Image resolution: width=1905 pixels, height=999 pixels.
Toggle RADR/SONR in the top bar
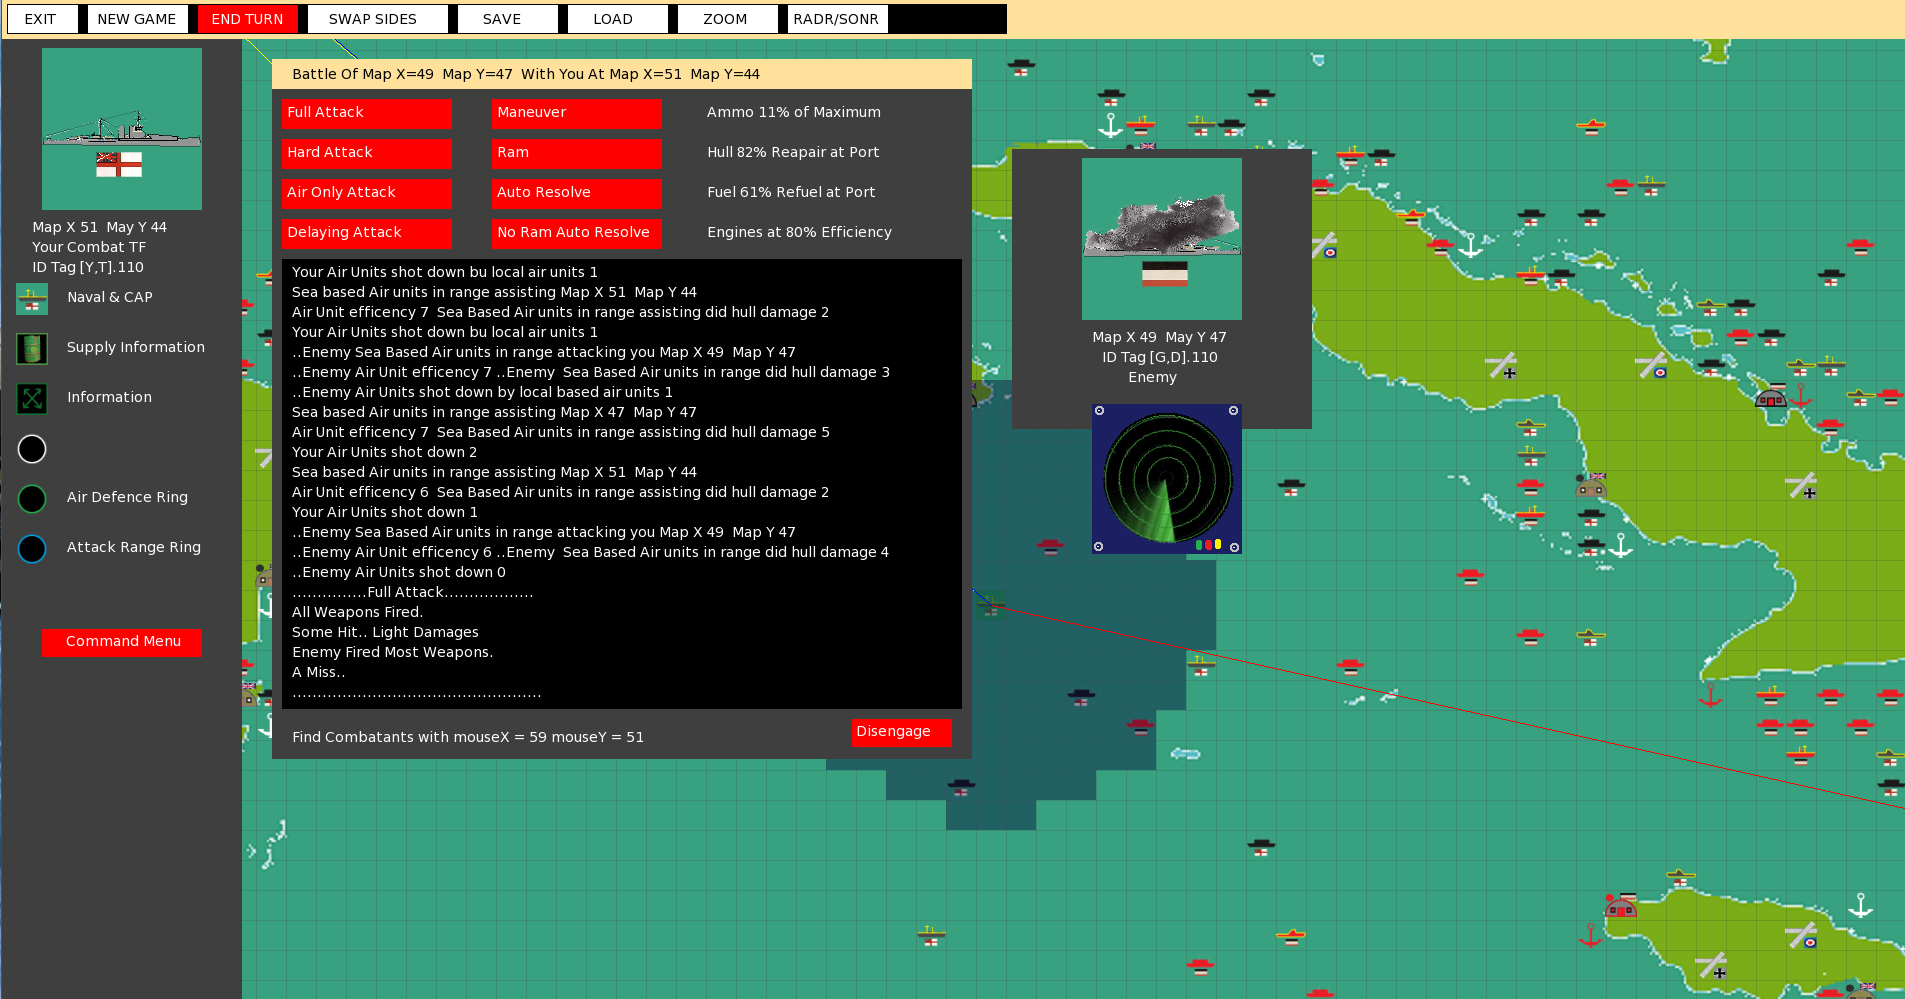pyautogui.click(x=836, y=19)
